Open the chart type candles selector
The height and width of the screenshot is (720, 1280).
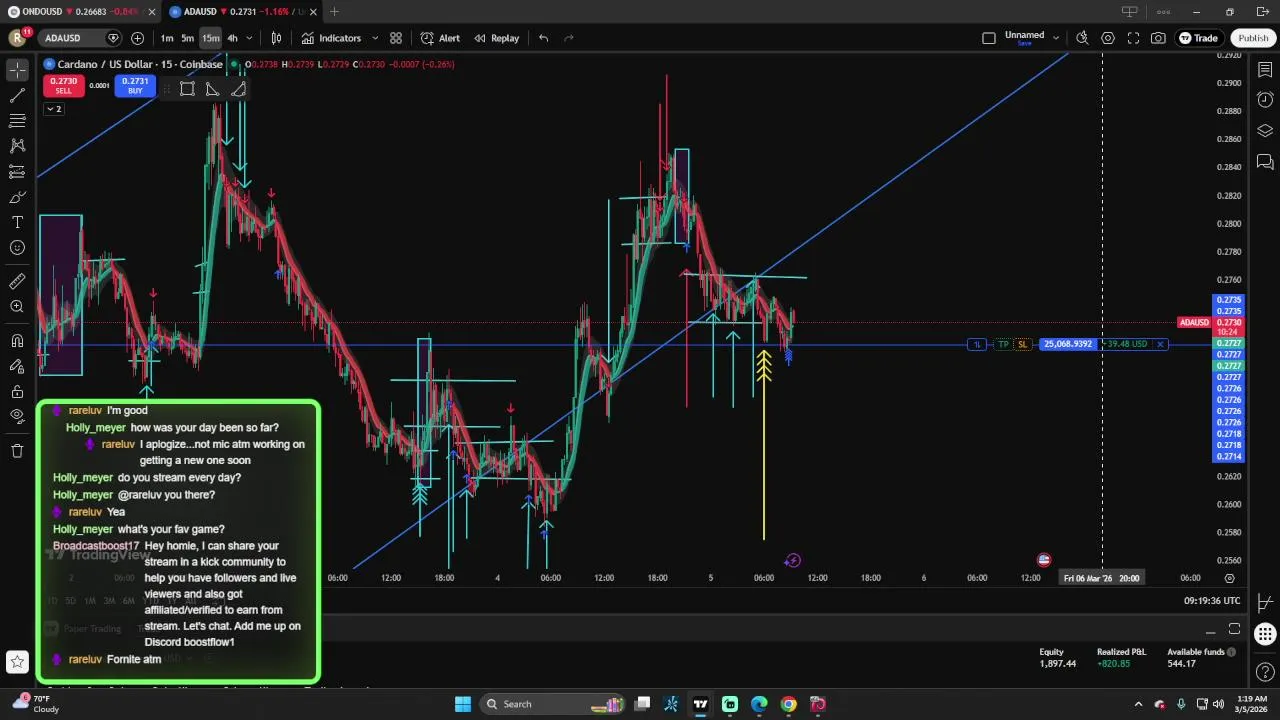click(x=276, y=38)
